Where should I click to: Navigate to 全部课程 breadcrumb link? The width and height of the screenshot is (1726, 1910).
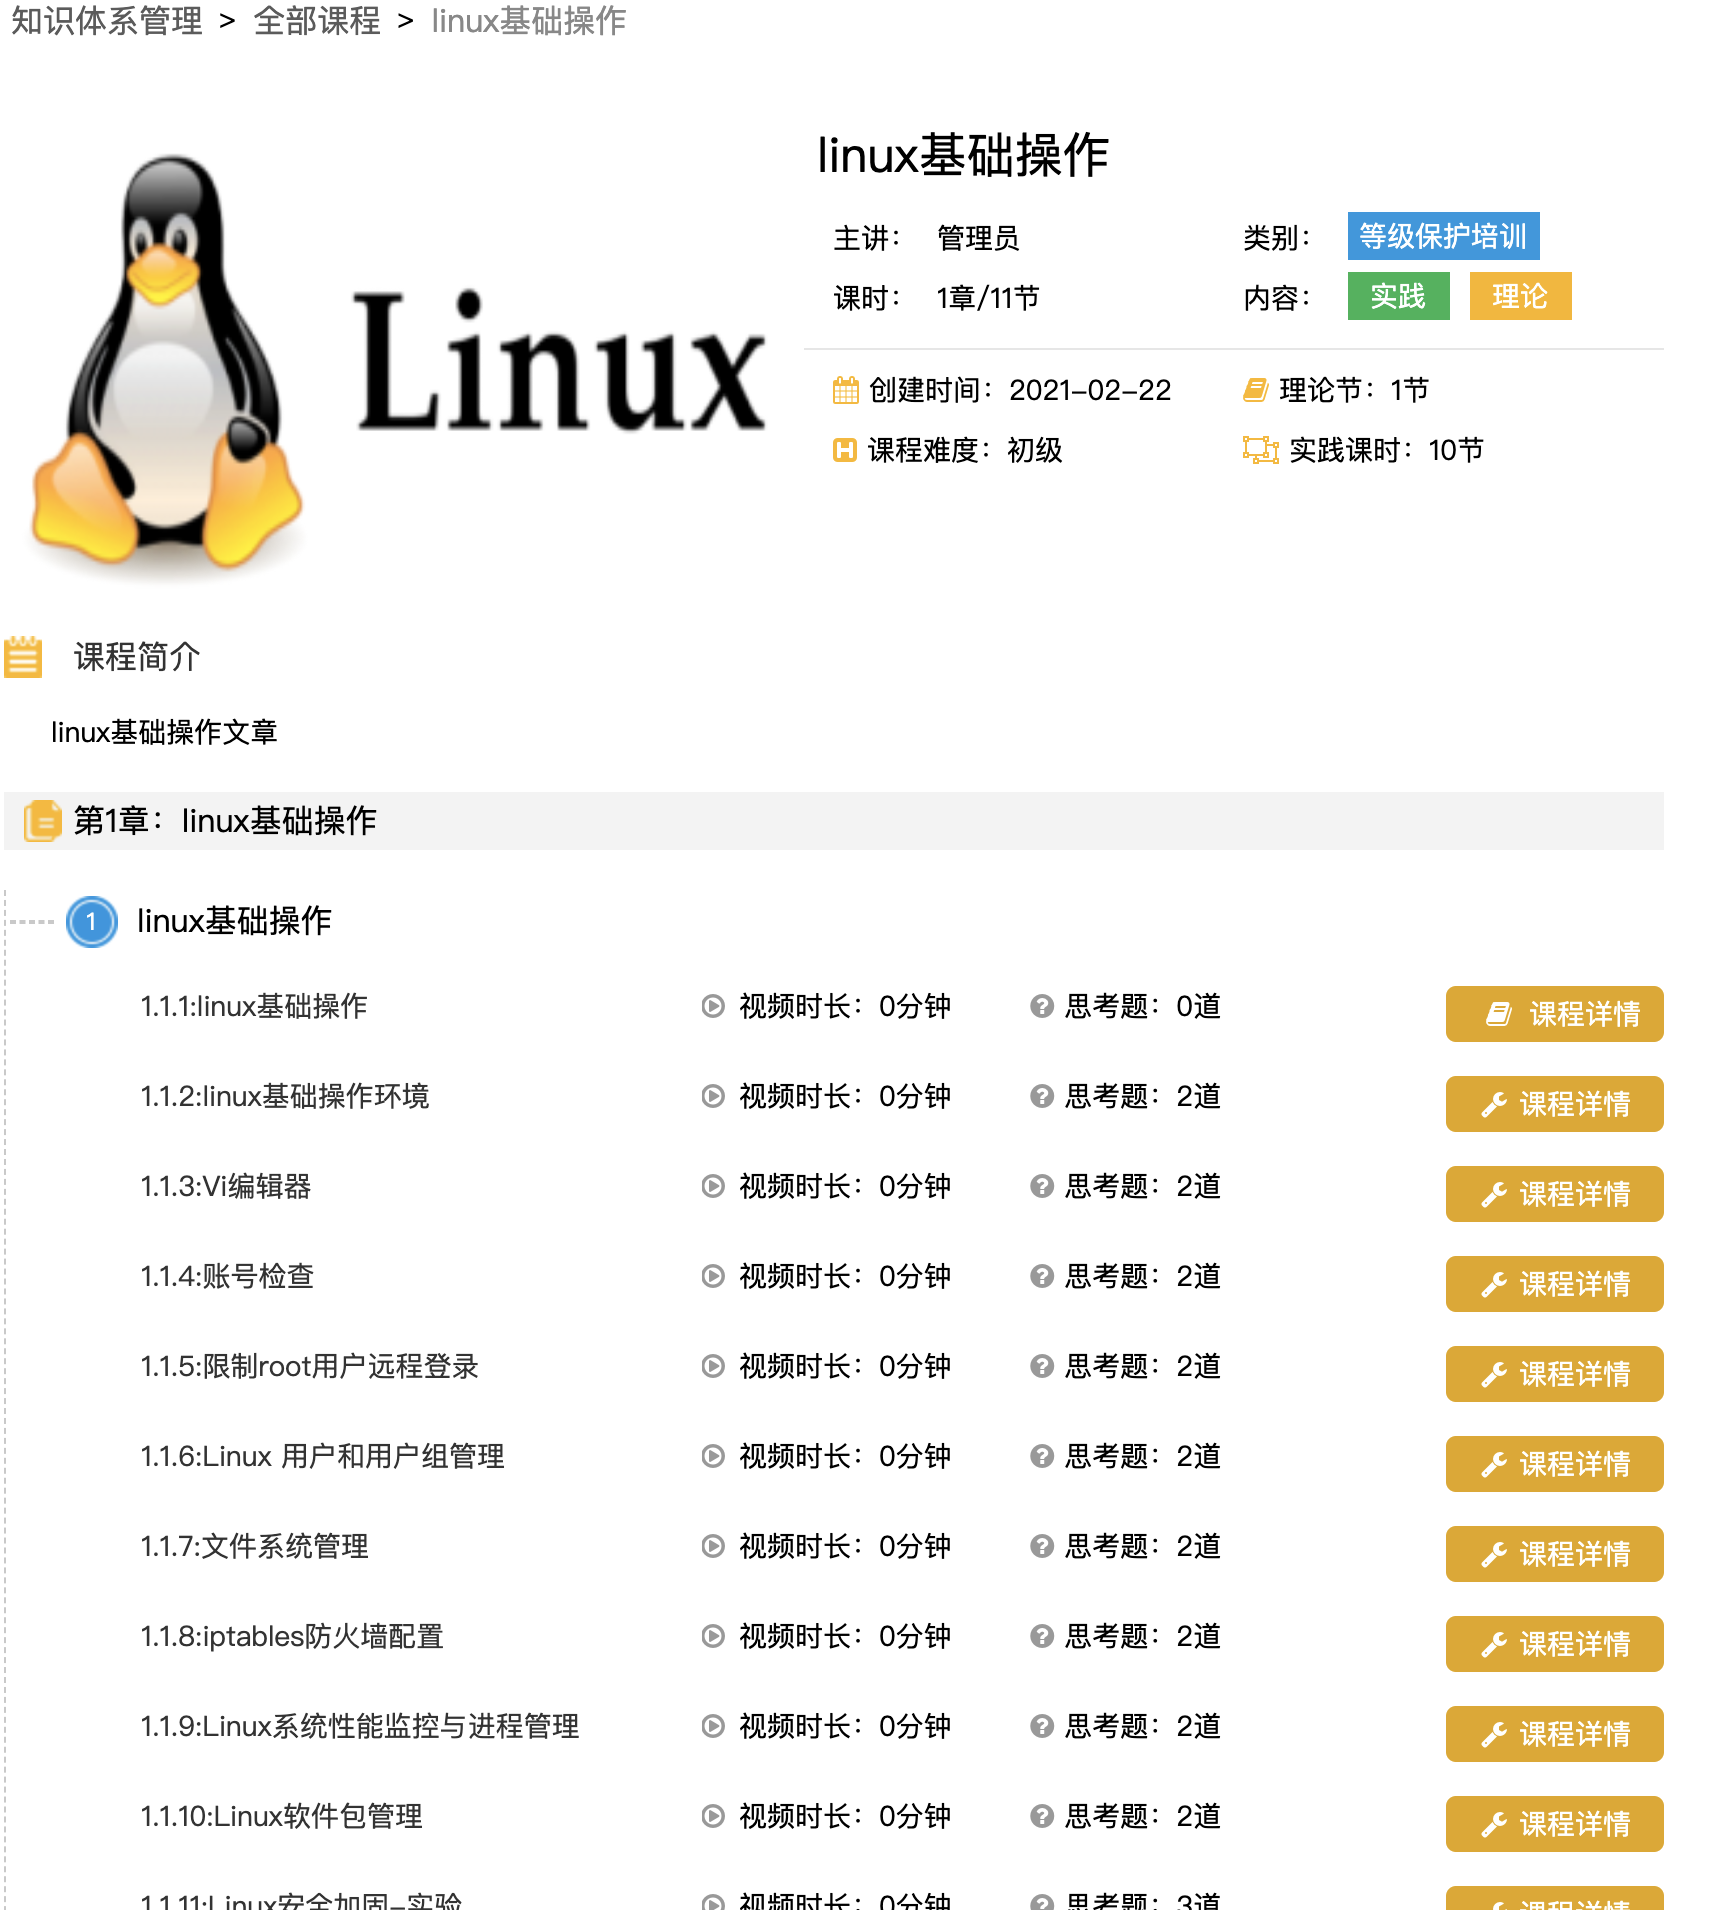(316, 20)
